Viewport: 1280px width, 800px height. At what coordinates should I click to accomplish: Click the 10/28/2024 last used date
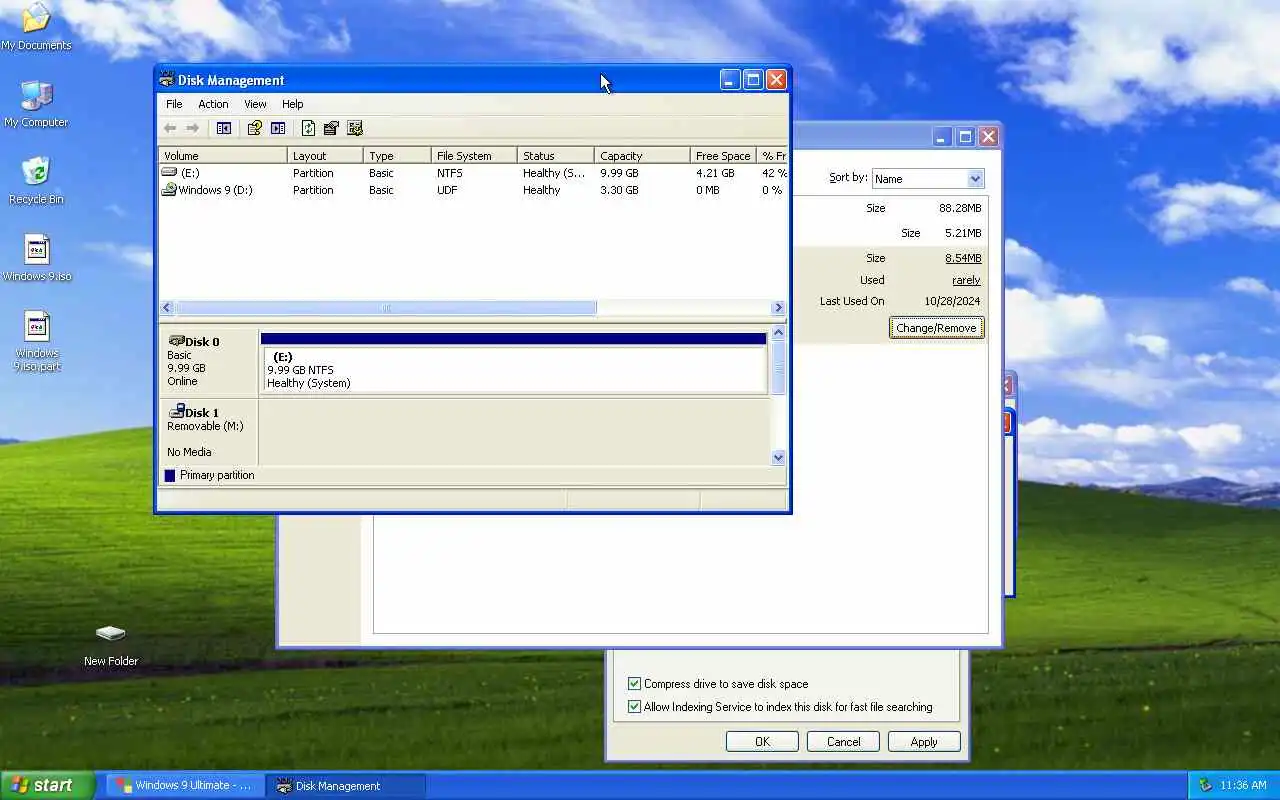pyautogui.click(x=952, y=301)
